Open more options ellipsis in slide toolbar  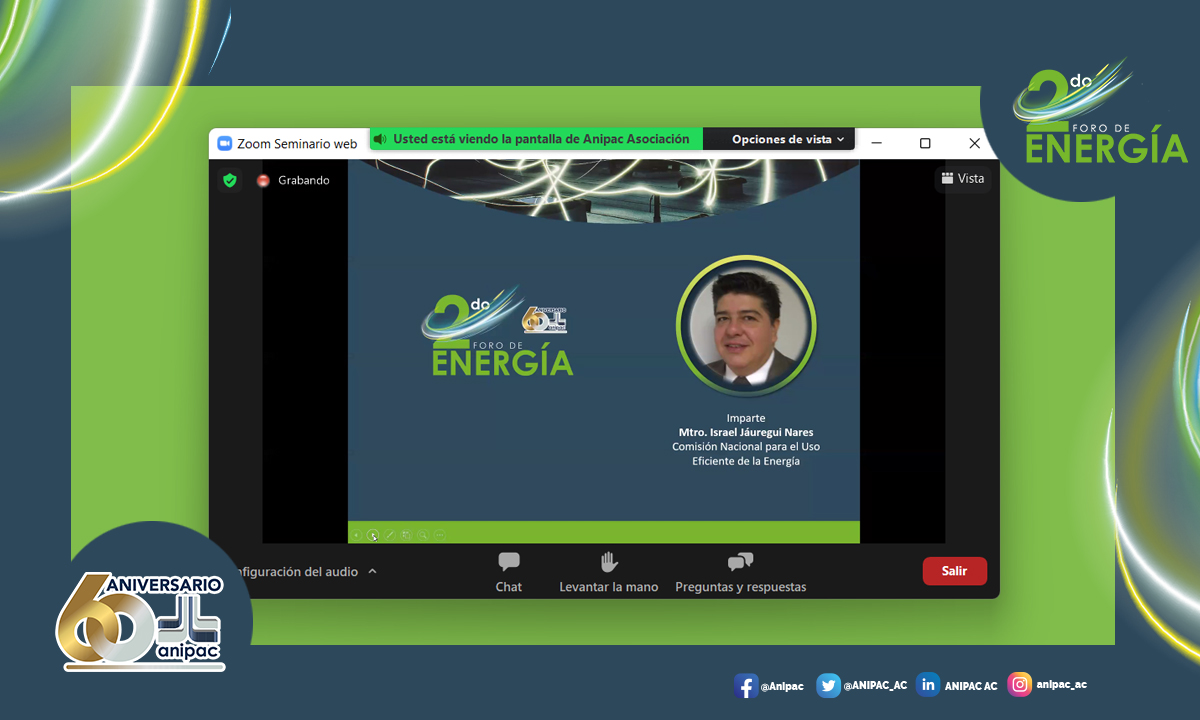440,535
